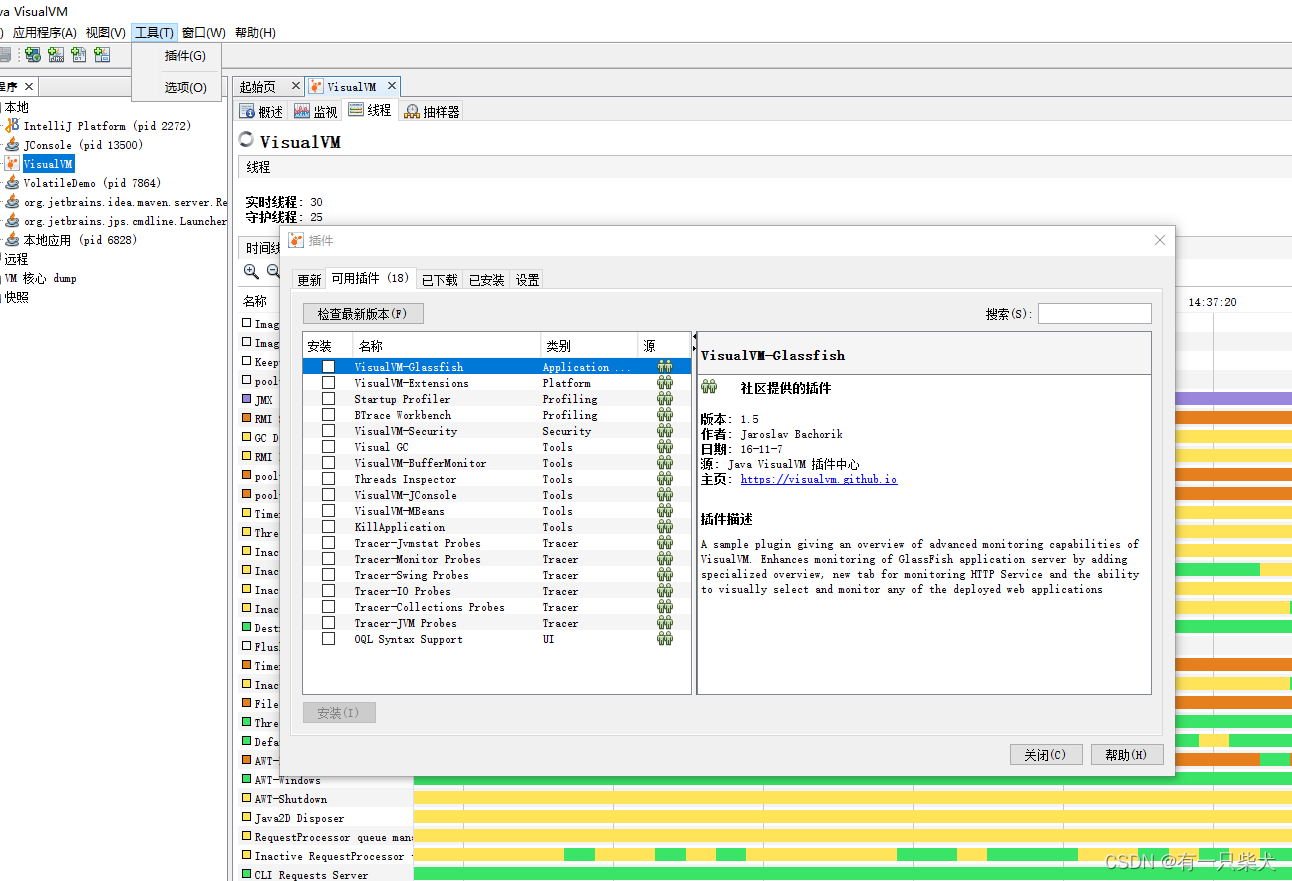Click green state square of AWT-Windows thread
The image size is (1292, 881).
click(247, 780)
